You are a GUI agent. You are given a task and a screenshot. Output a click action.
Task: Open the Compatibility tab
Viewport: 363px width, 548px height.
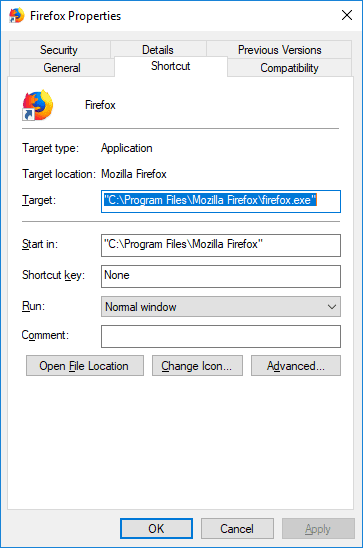289,67
